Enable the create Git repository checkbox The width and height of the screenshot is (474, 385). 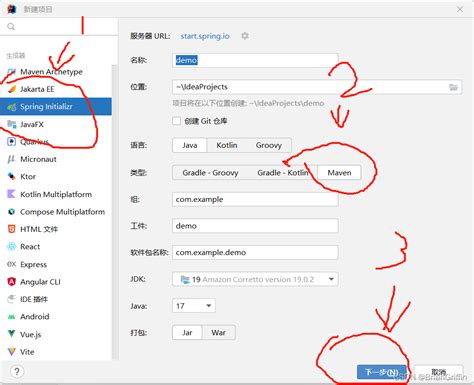click(177, 121)
